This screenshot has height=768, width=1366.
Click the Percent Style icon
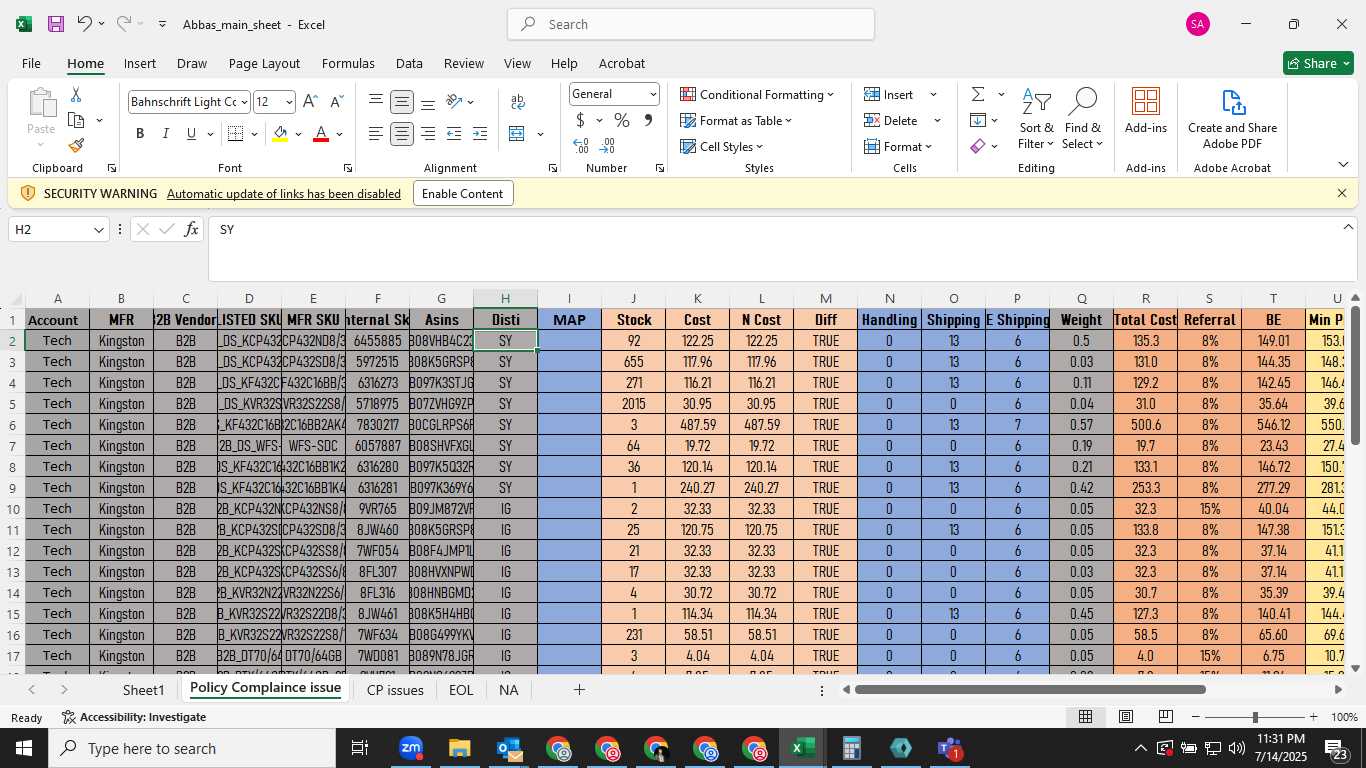(622, 120)
